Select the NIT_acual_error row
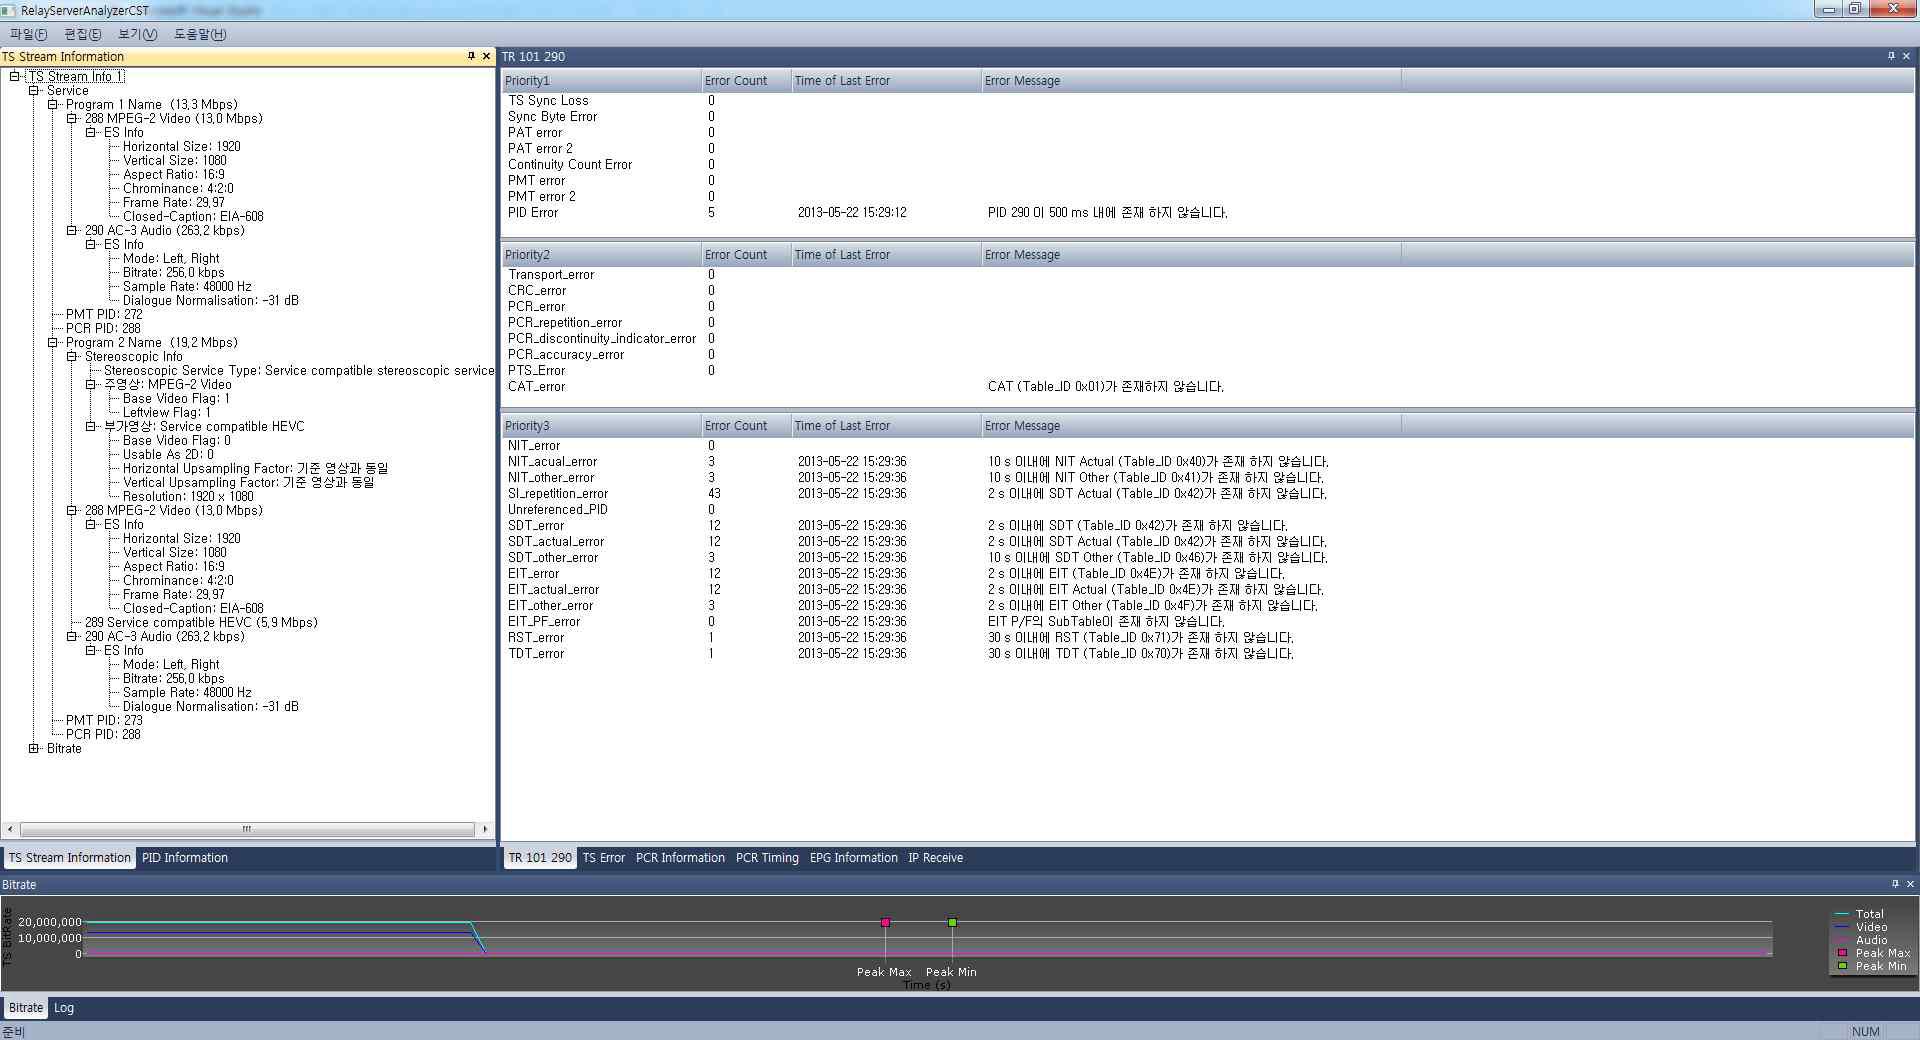 (1208, 462)
